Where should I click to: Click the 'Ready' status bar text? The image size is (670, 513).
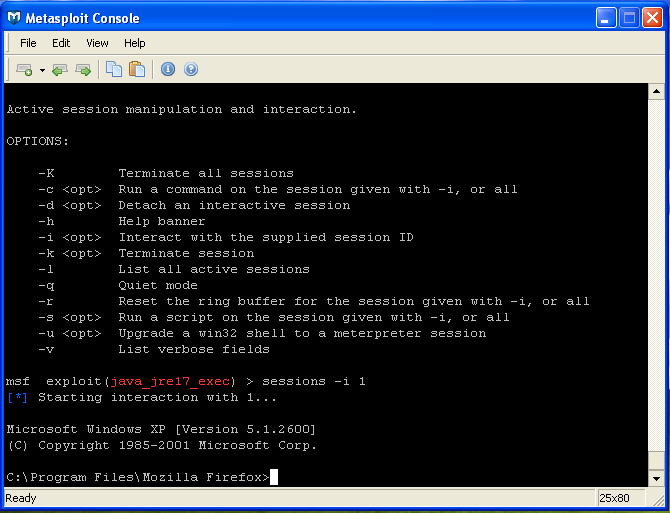[x=21, y=498]
